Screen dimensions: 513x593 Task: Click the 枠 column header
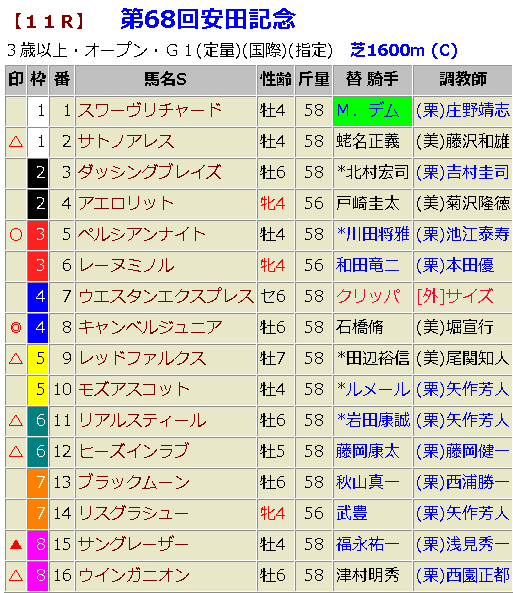[x=38, y=80]
